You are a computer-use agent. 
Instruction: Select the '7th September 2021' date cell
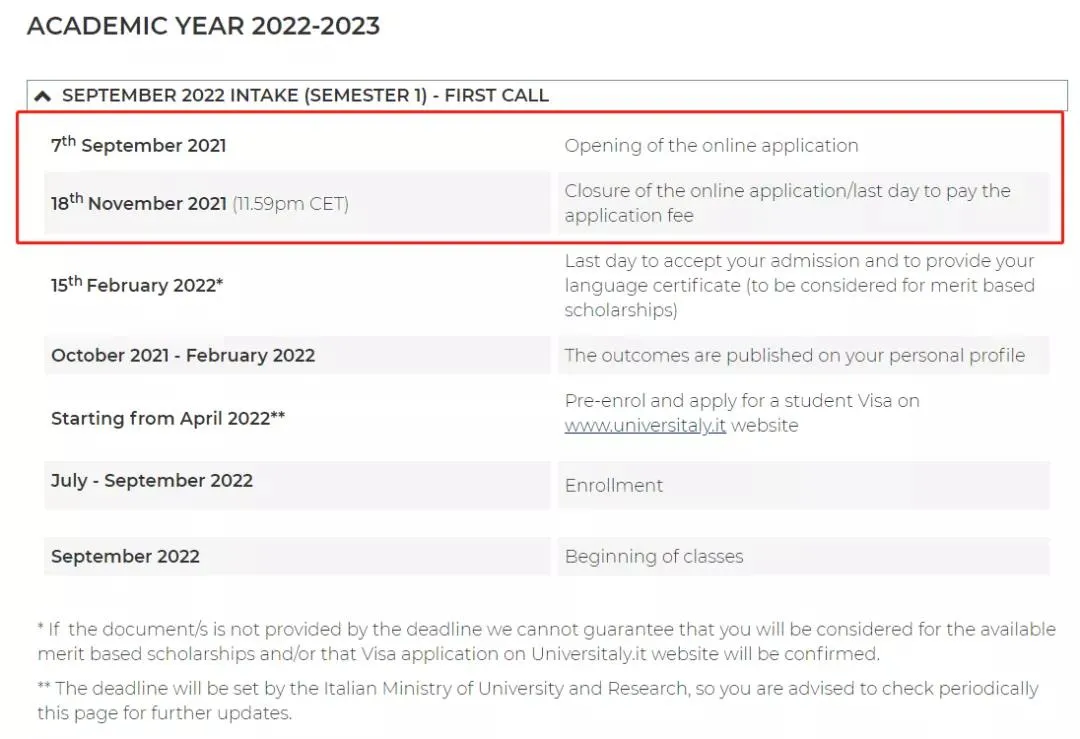pyautogui.click(x=139, y=146)
